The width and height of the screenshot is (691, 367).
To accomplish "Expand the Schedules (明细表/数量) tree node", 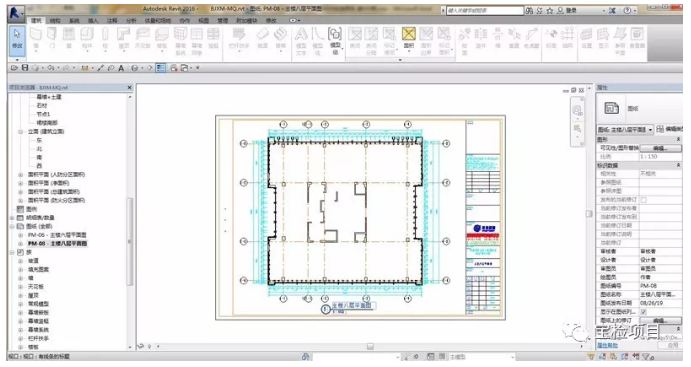I will click(12, 218).
